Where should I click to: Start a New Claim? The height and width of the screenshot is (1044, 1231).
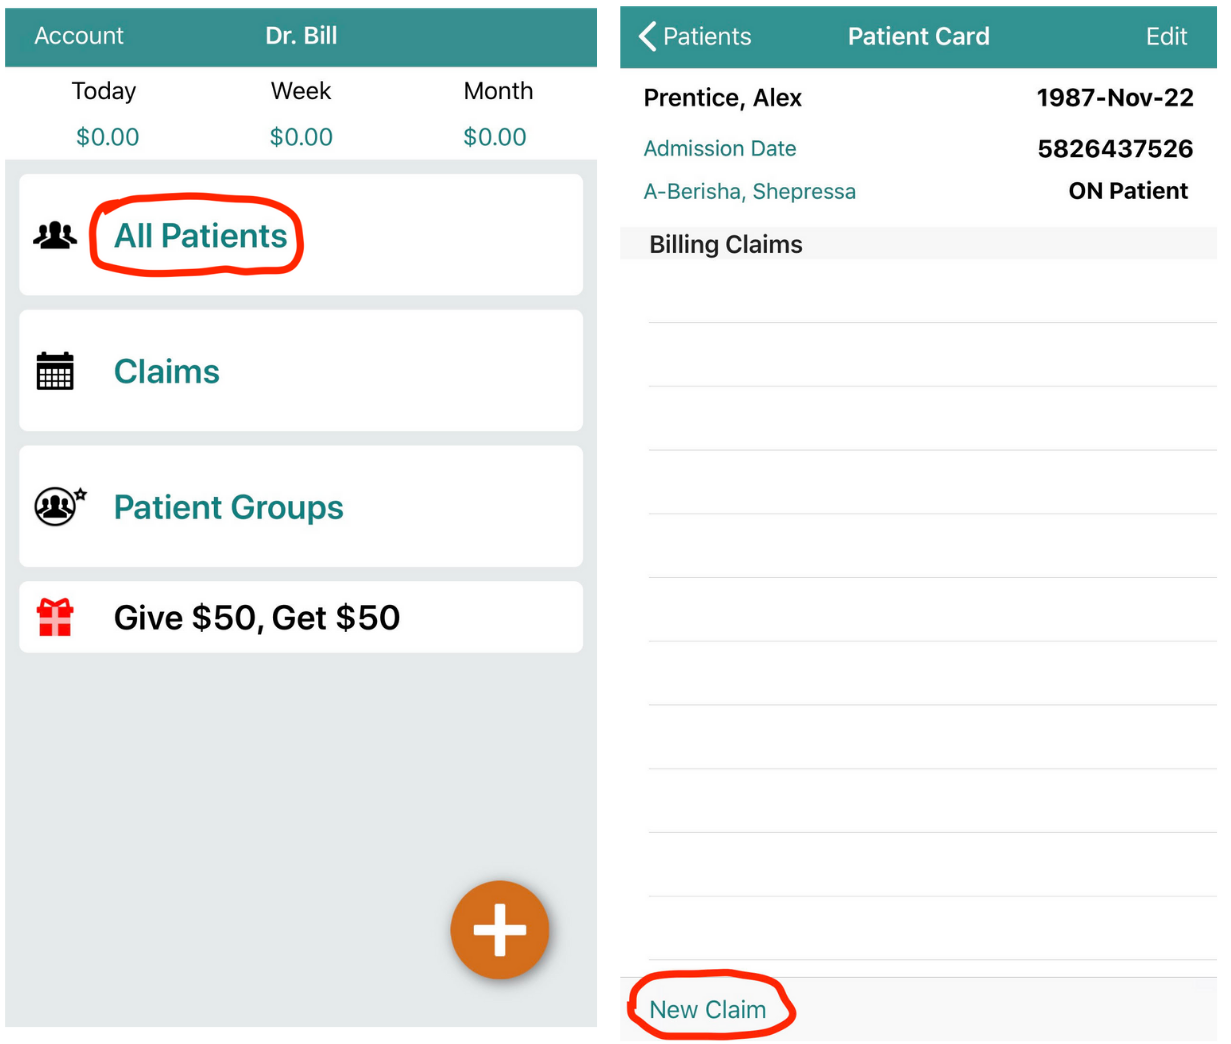click(707, 1010)
